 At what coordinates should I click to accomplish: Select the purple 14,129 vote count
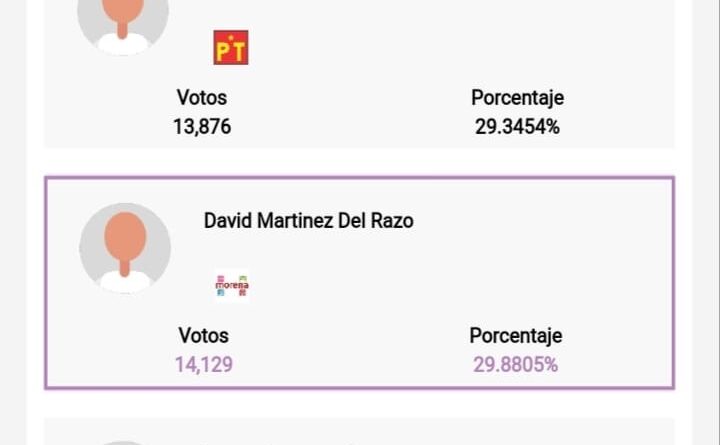(x=204, y=365)
